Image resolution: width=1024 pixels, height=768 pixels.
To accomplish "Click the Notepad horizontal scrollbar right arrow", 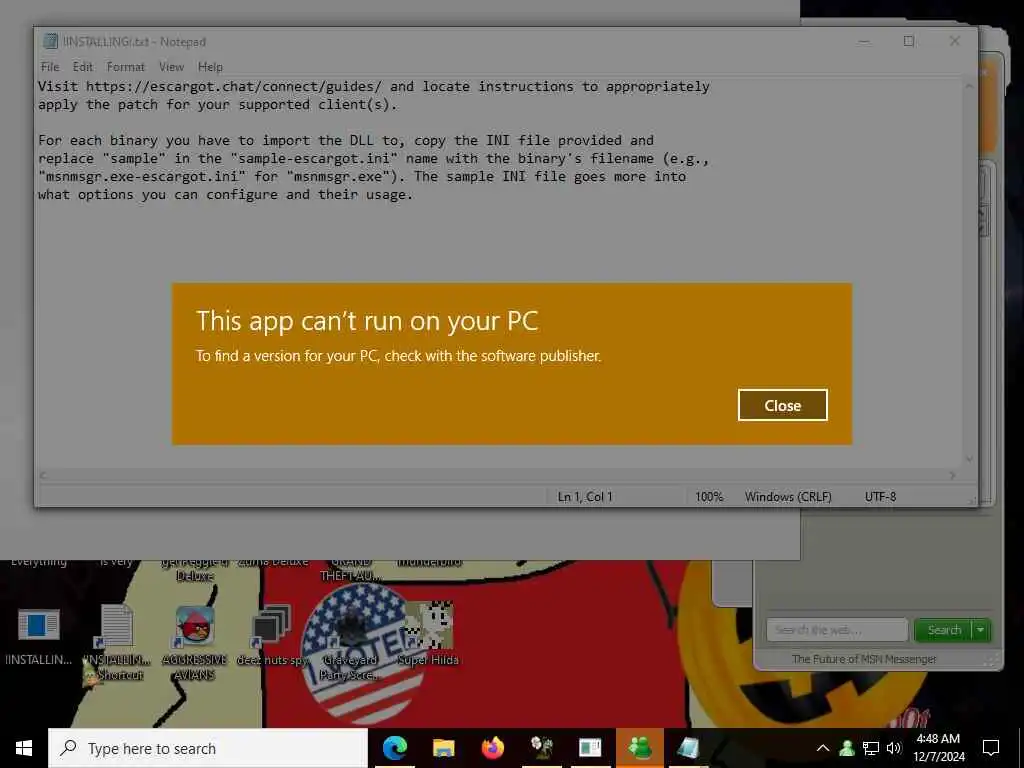I will (x=953, y=475).
